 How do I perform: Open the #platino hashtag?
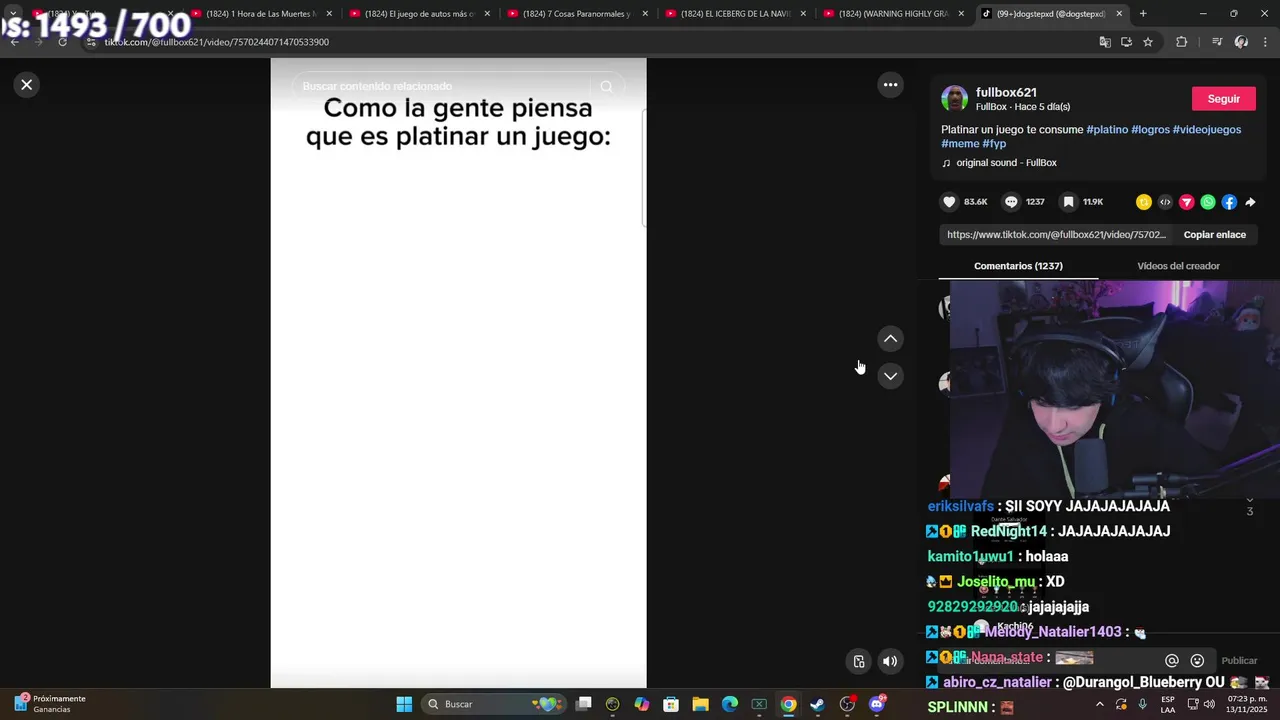pyautogui.click(x=1107, y=130)
